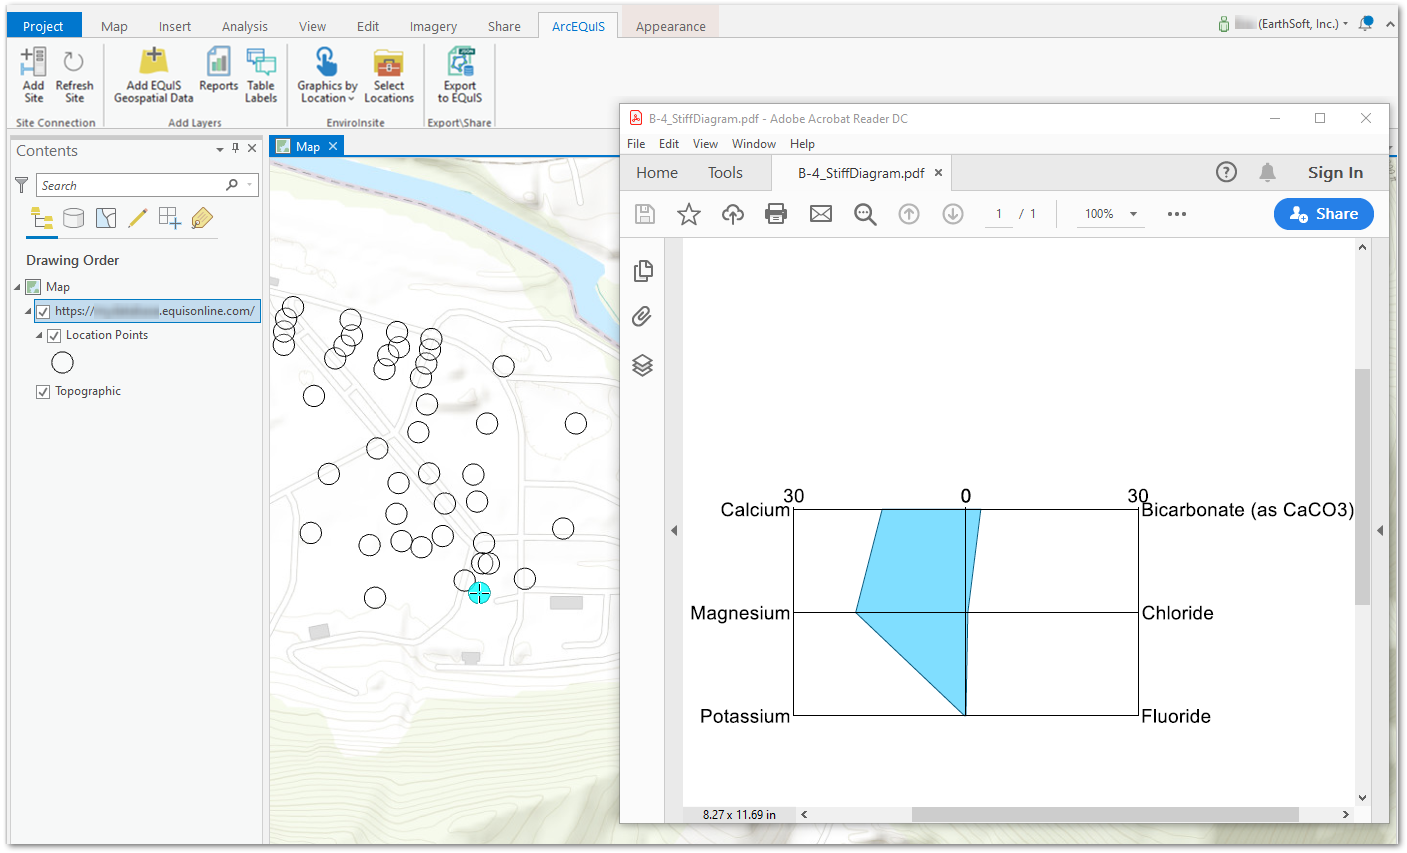
Task: Switch to the Analysis ribbon tab
Action: [x=245, y=26]
